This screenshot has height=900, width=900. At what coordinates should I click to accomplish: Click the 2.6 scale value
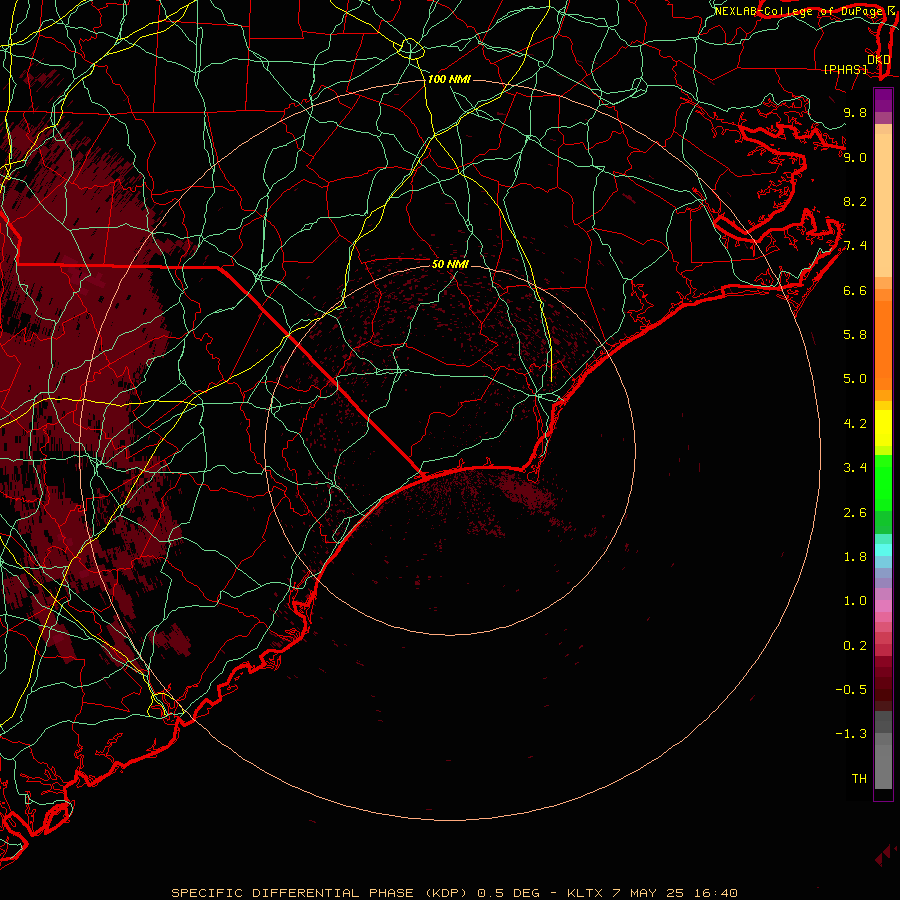(x=855, y=512)
